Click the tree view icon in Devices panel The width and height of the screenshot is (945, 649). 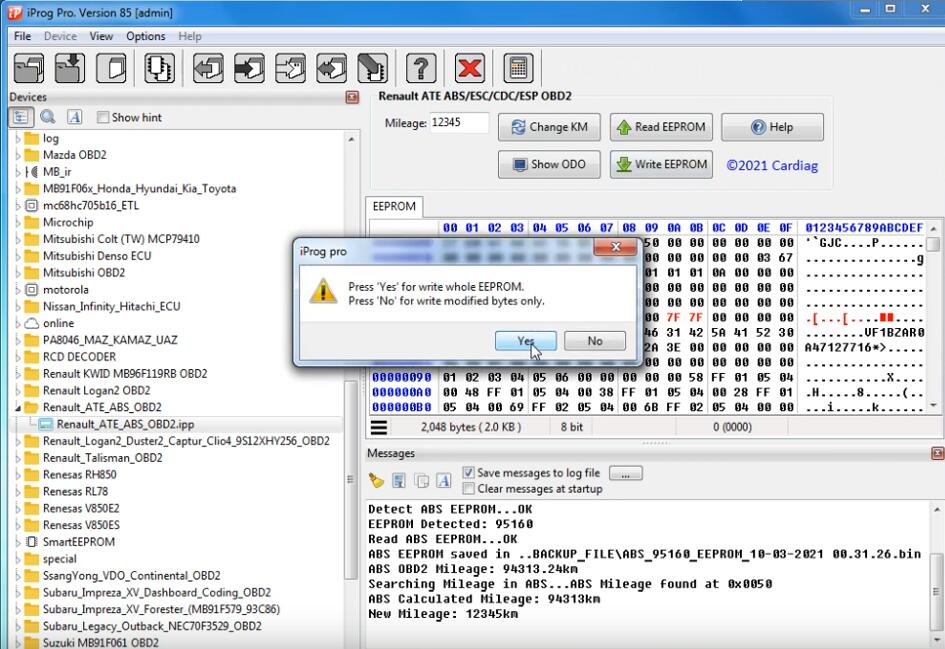point(21,117)
